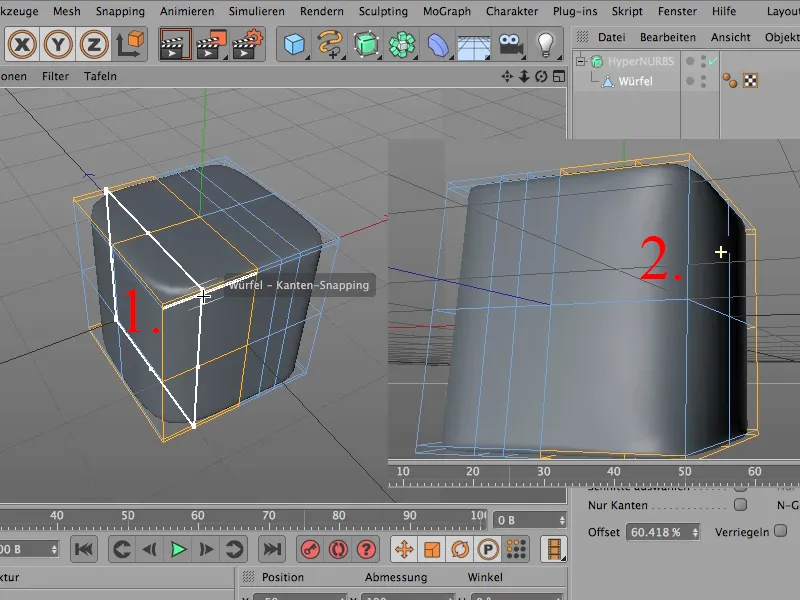Toggle rotation keyframe recording
The height and width of the screenshot is (600, 800).
tap(460, 549)
